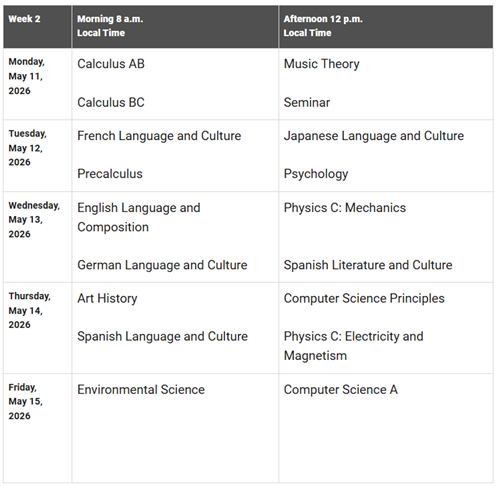Click Art History on Thursday
The width and height of the screenshot is (500, 487).
pos(107,299)
